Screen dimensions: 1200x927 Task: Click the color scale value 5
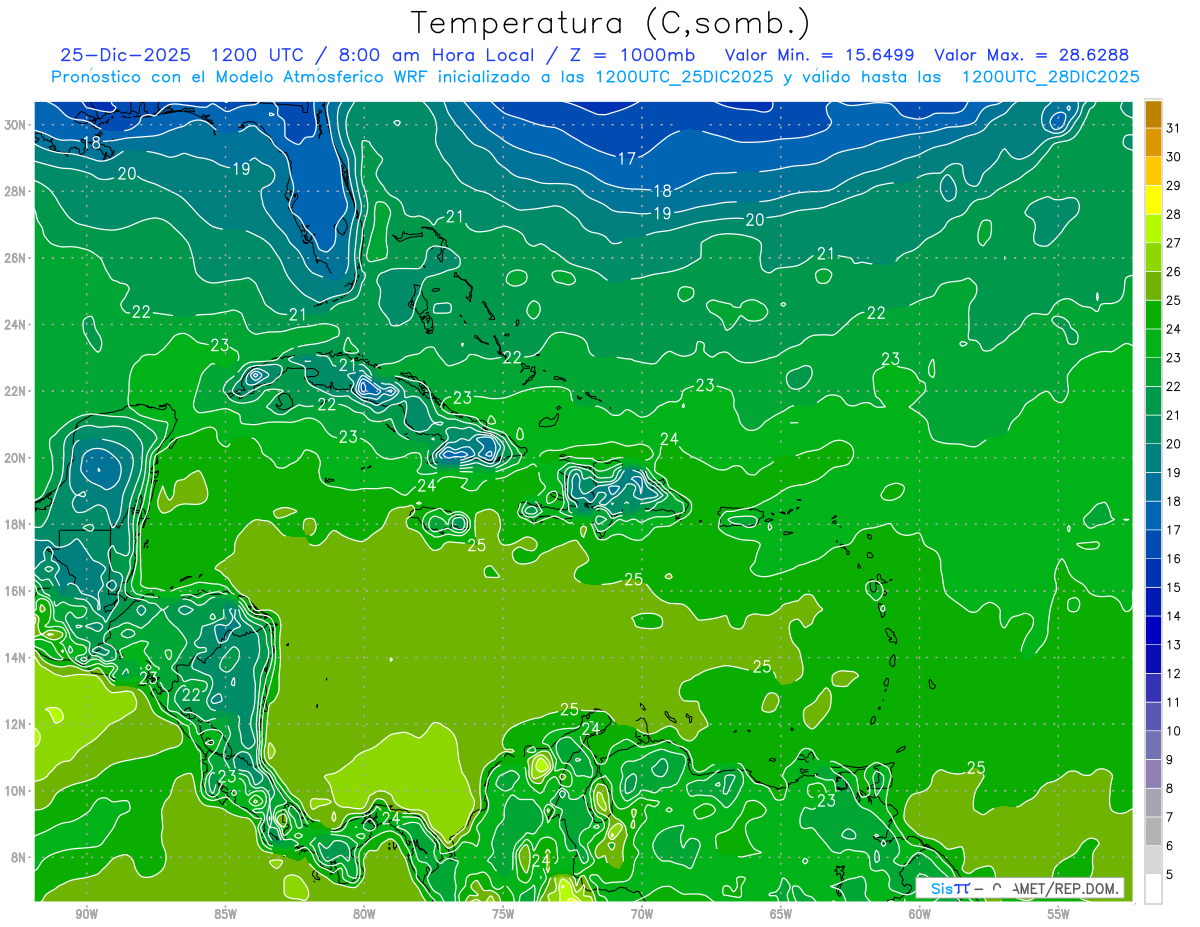(x=1170, y=875)
